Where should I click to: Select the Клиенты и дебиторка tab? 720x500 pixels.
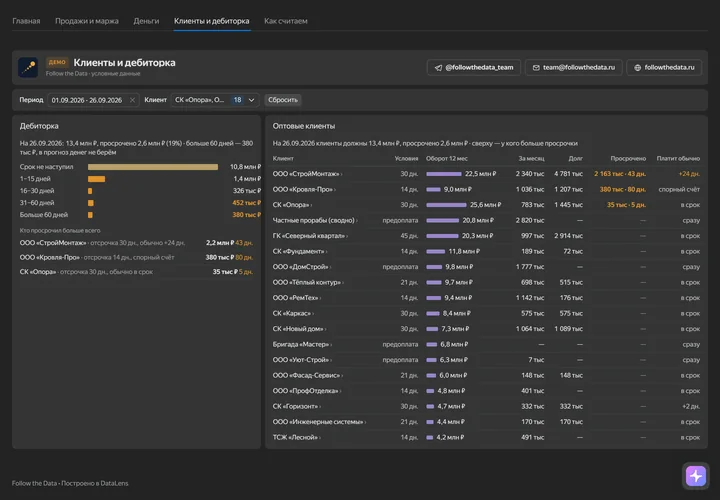coord(212,21)
